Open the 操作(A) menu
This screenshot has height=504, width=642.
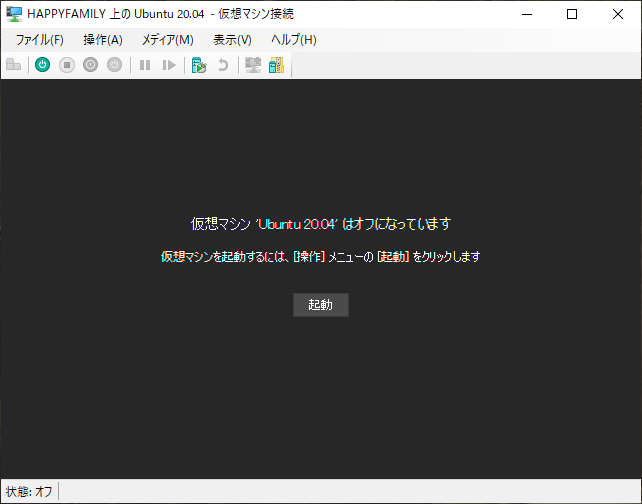click(x=103, y=40)
